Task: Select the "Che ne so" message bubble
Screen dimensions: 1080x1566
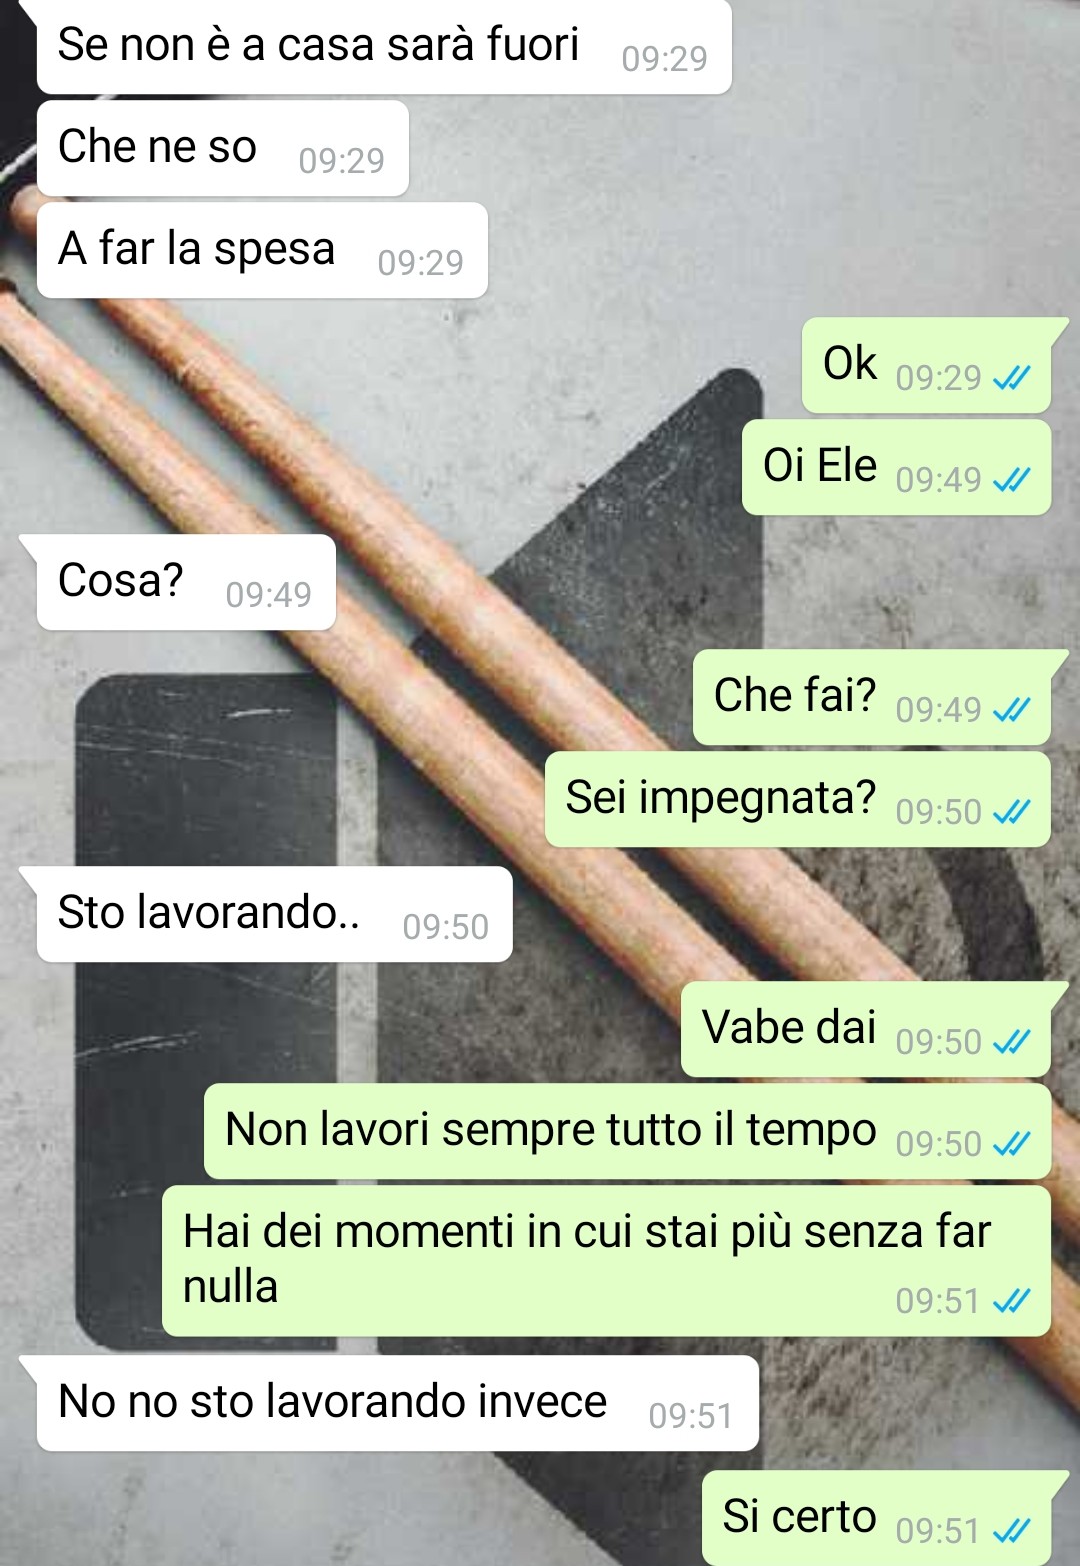Action: [223, 148]
